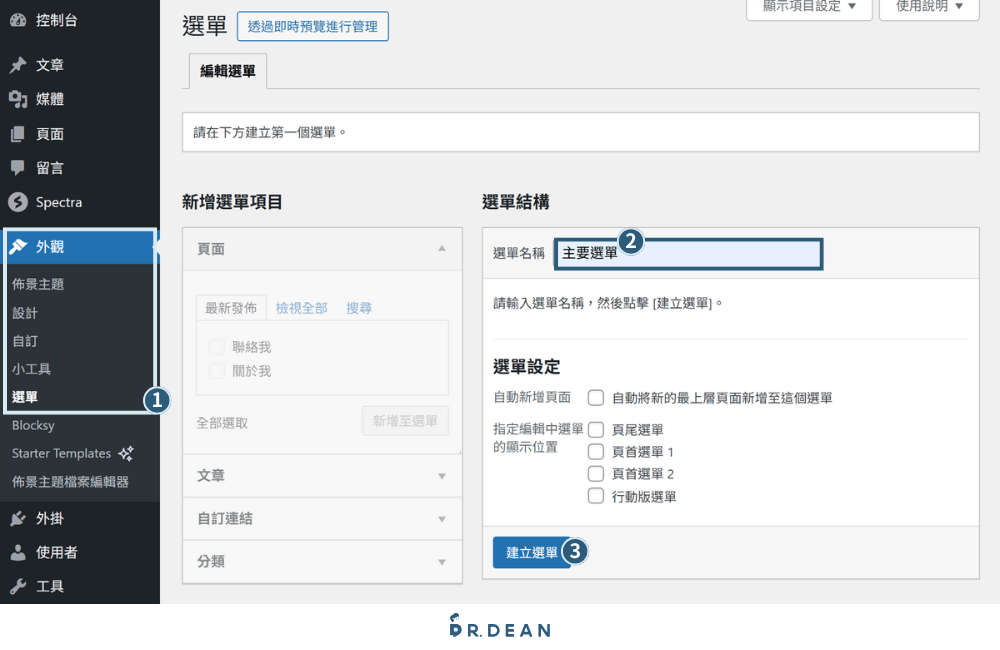Expand the 自訂連結 panel arrow
Image resolution: width=1000 pixels, height=650 pixels.
442,519
